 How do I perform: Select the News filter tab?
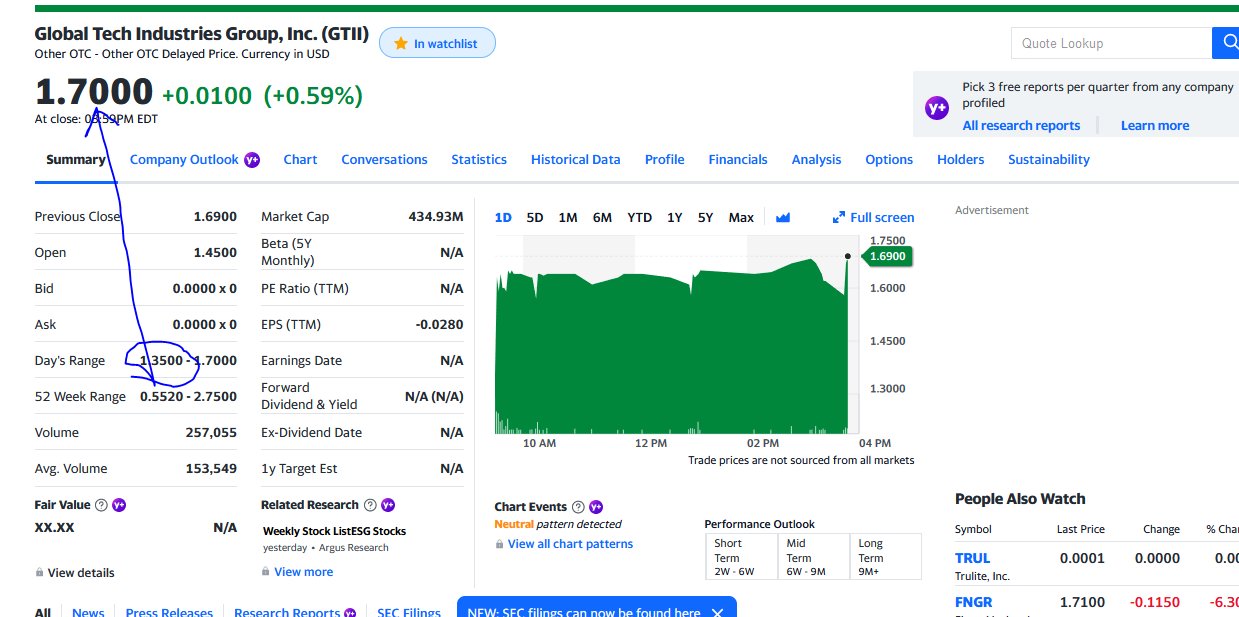tap(88, 611)
